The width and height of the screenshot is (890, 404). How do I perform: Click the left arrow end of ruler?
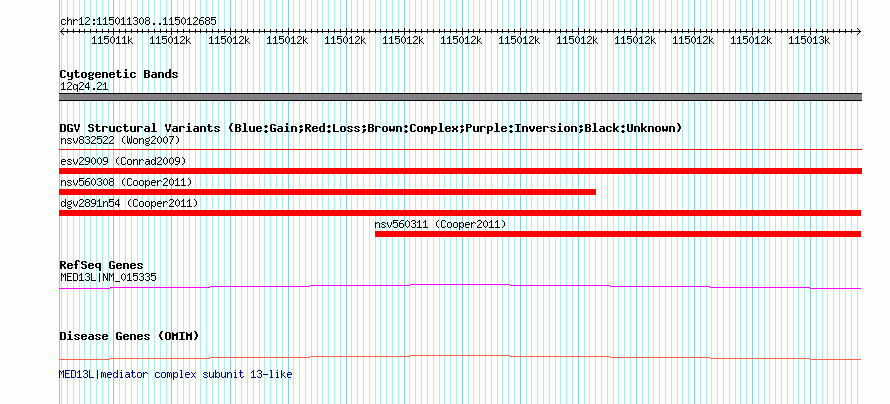click(62, 31)
